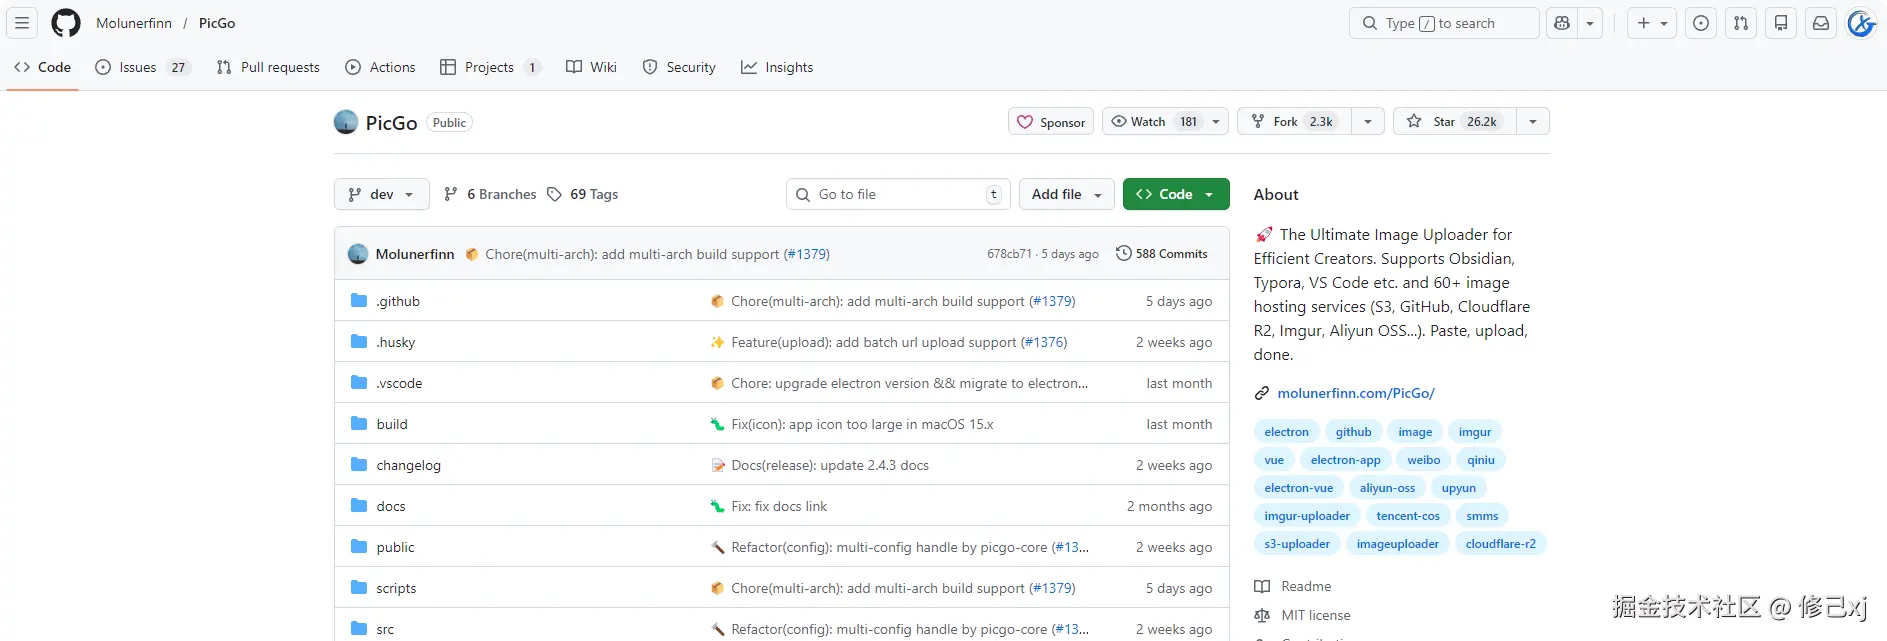1887x641 pixels.
Task: Expand the Star lists dropdown arrow
Action: click(1533, 121)
